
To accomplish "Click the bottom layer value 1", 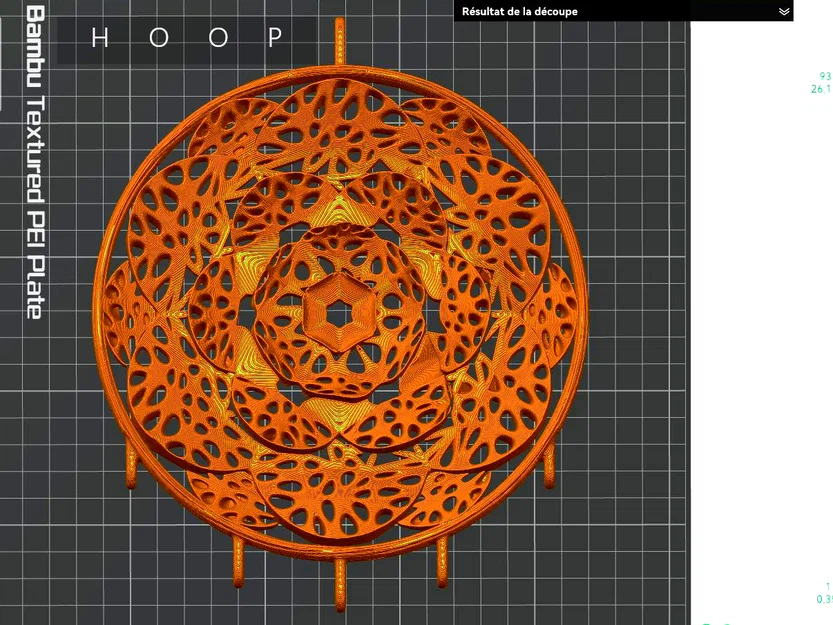I will coord(829,586).
